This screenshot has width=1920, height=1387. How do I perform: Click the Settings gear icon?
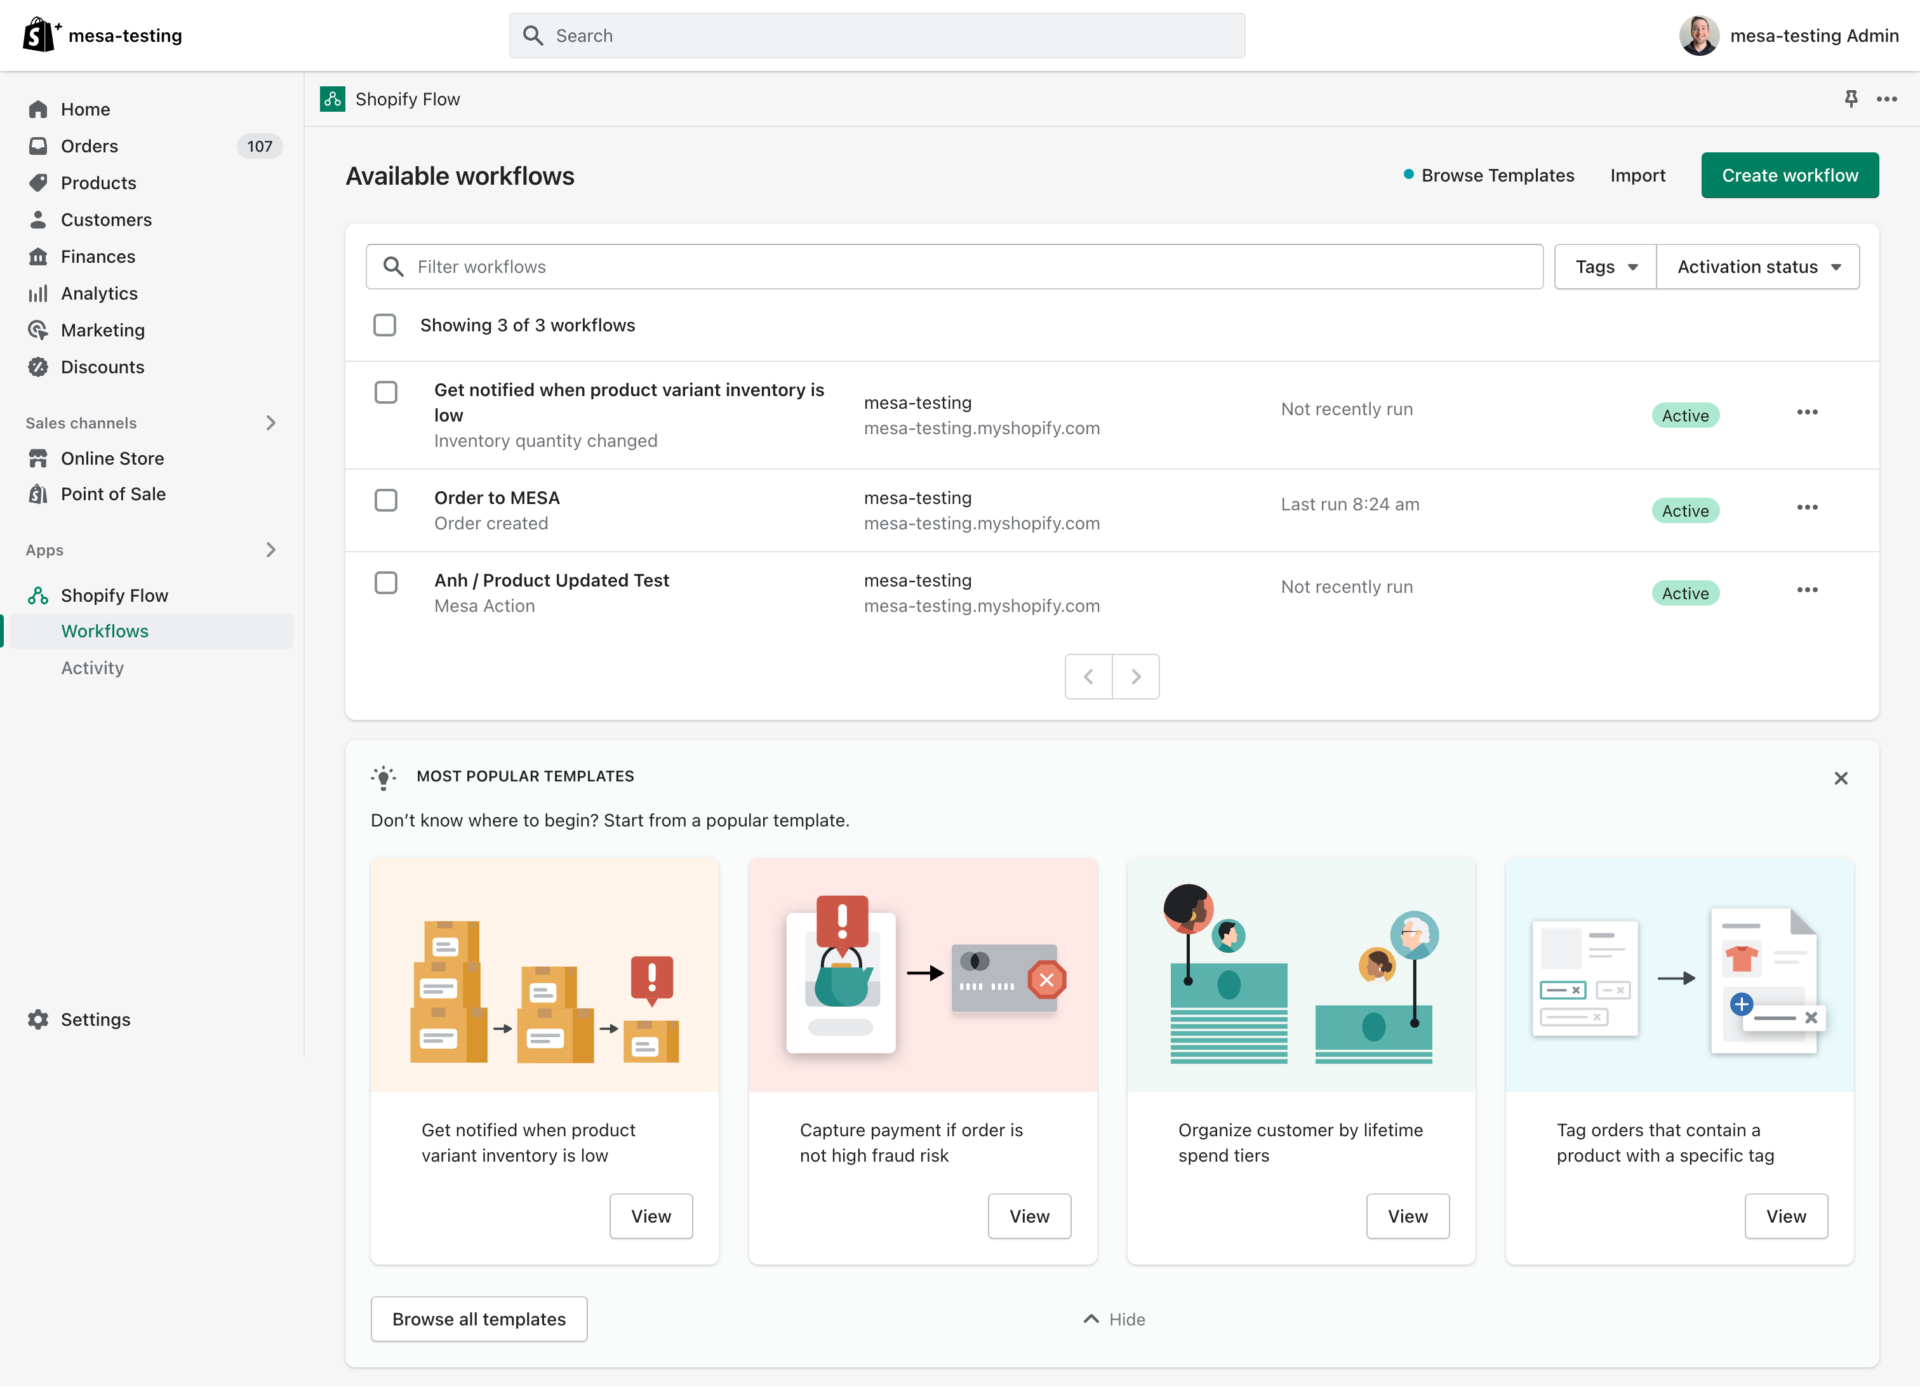pos(38,1019)
